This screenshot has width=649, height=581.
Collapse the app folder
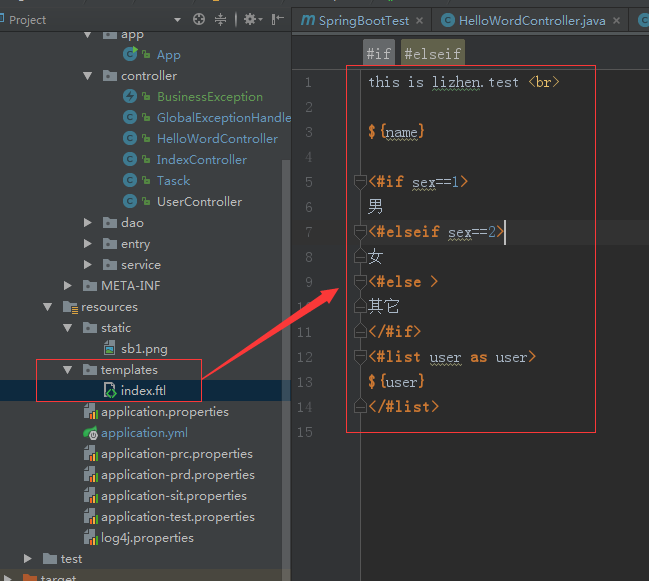(88, 35)
